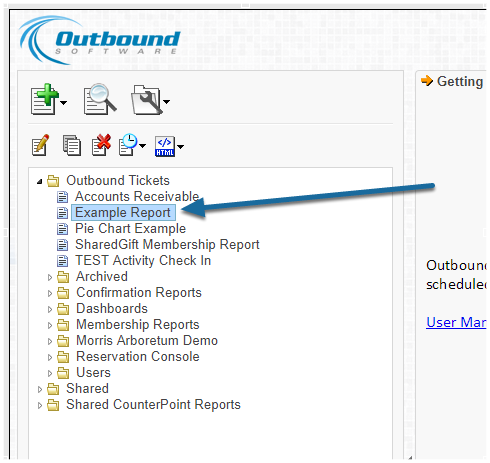Viewport: 490px width, 463px height.
Task: Open TEST Activity Check In report
Action: 143,261
